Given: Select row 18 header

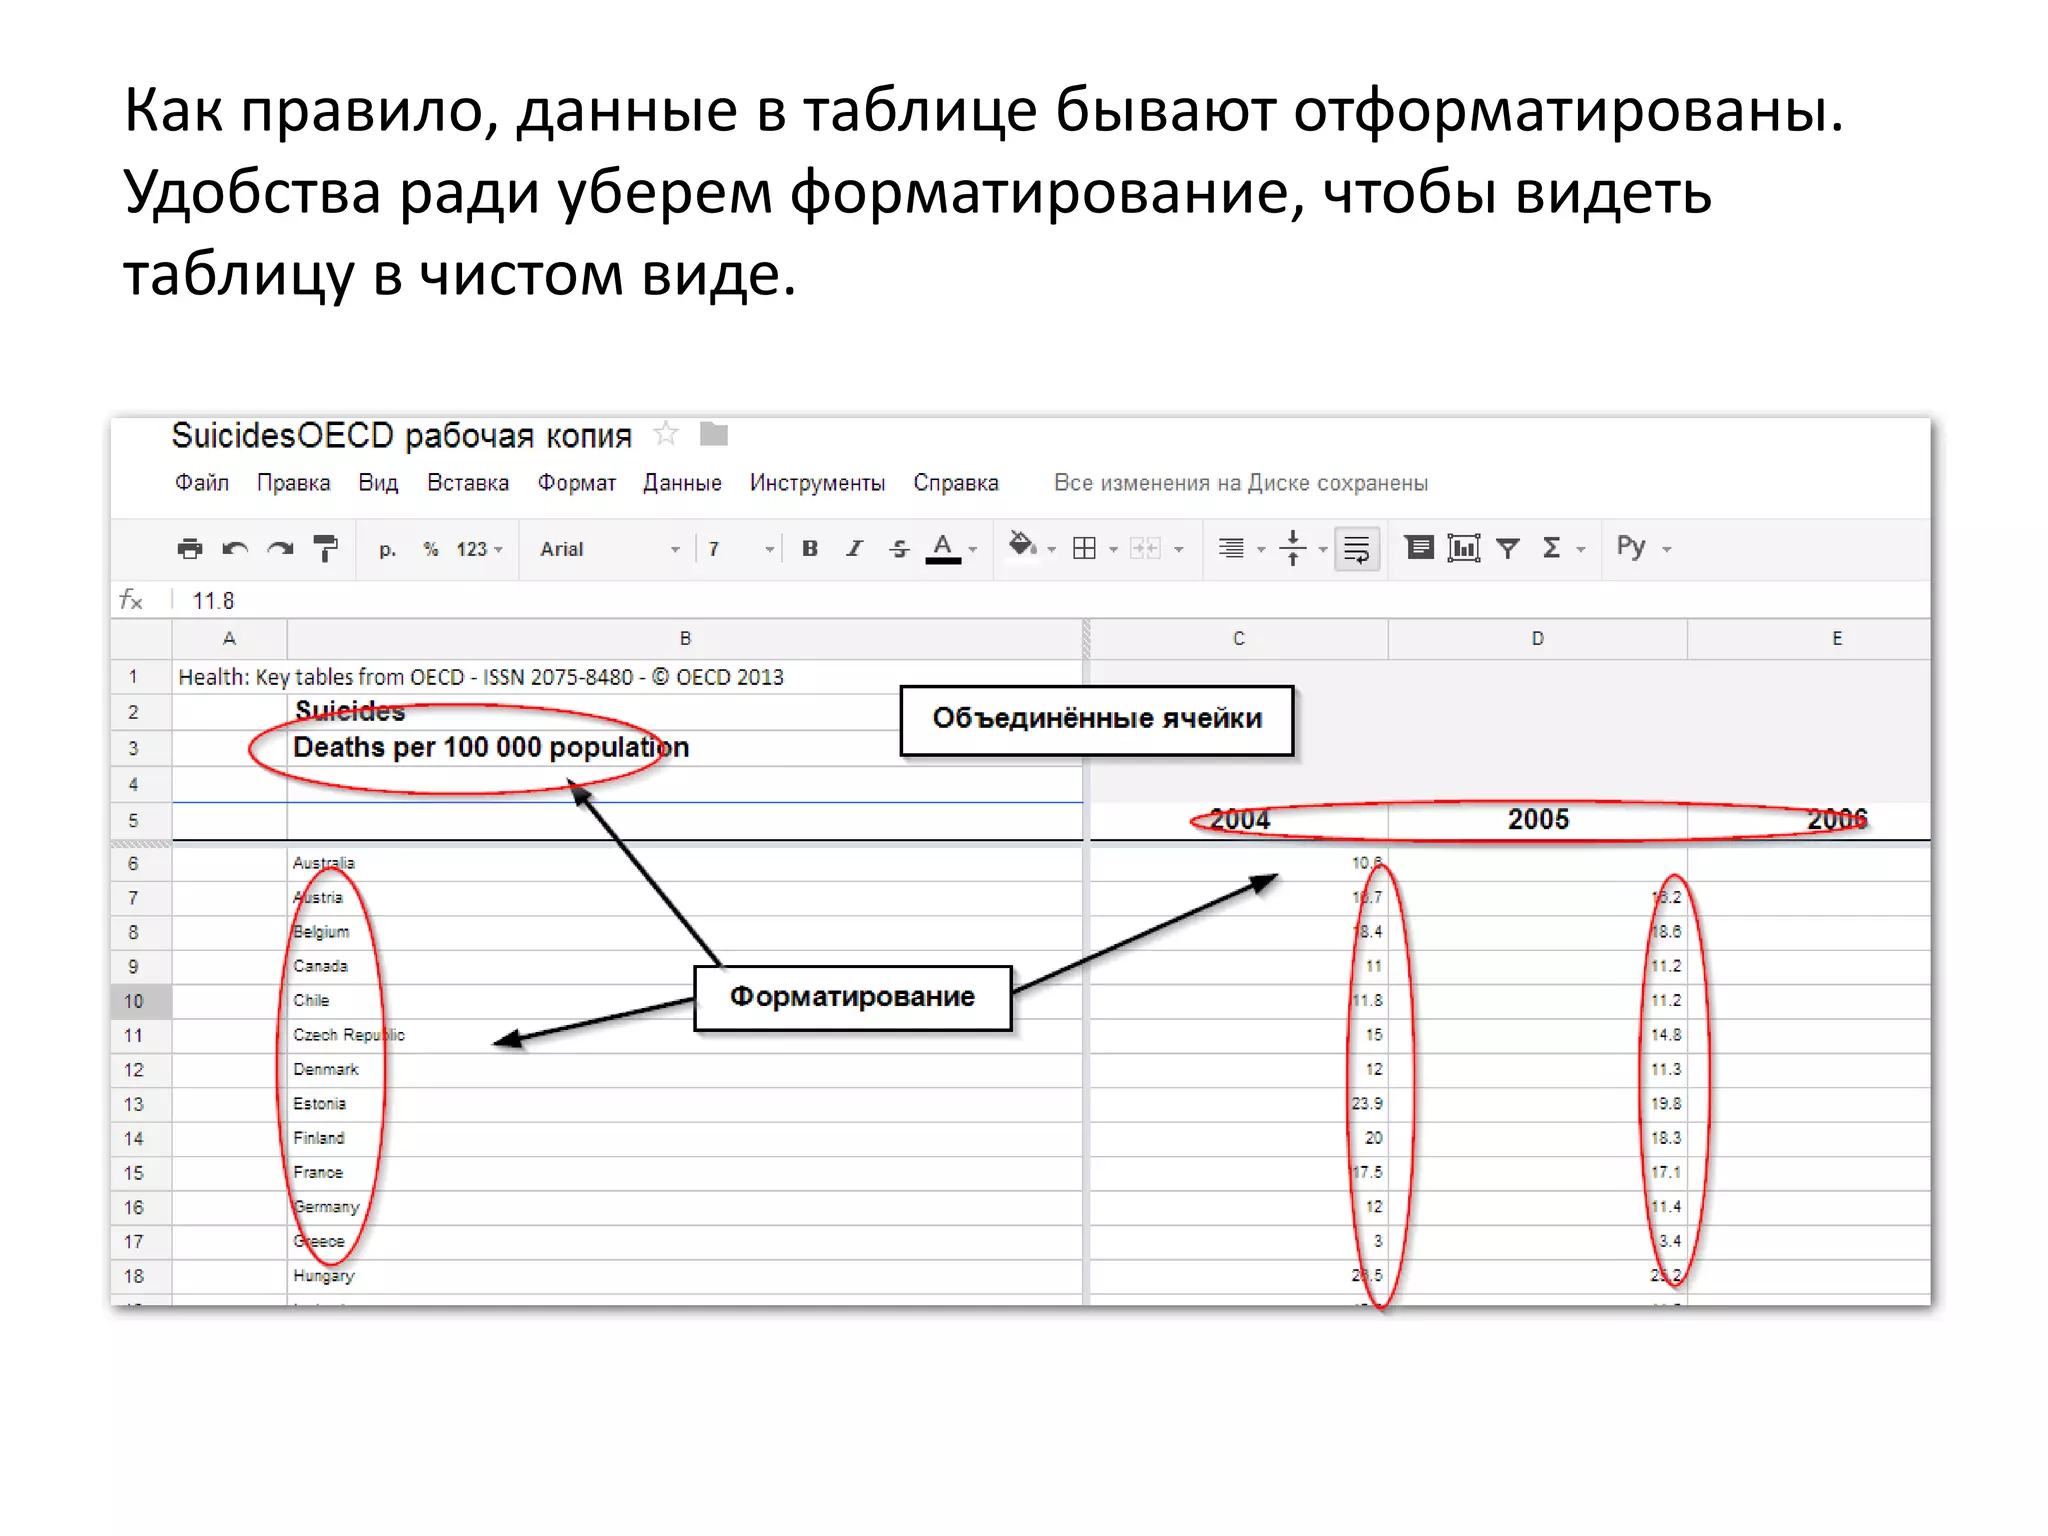Looking at the screenshot, I should 141,1276.
